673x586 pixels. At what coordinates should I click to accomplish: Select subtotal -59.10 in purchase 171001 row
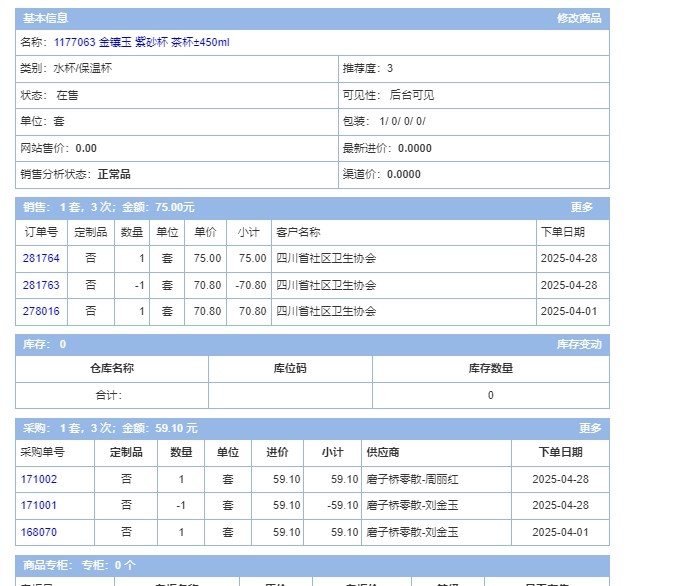[343, 505]
